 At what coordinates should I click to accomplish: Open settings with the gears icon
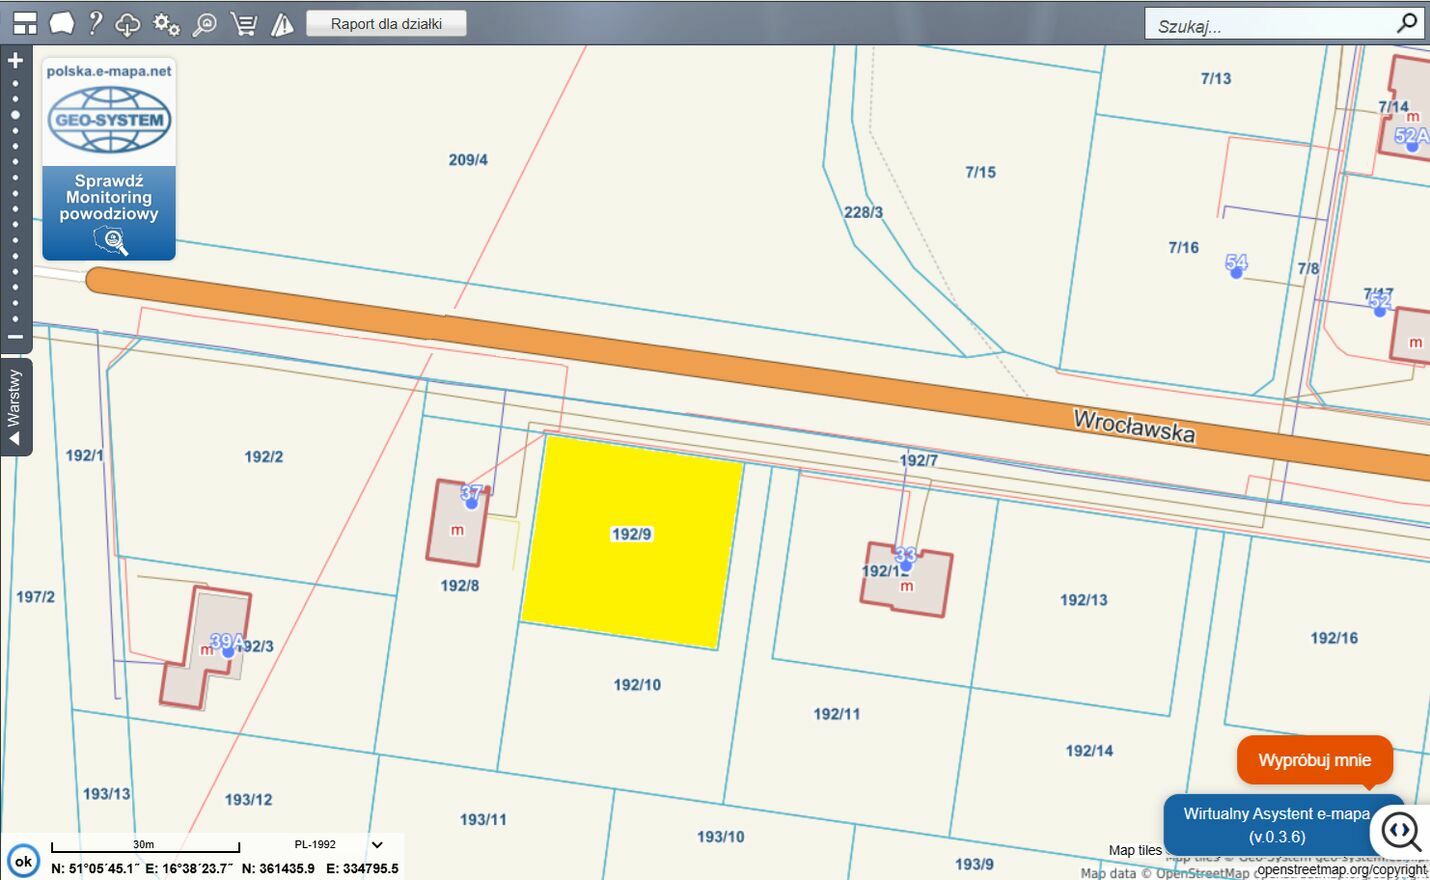[166, 24]
